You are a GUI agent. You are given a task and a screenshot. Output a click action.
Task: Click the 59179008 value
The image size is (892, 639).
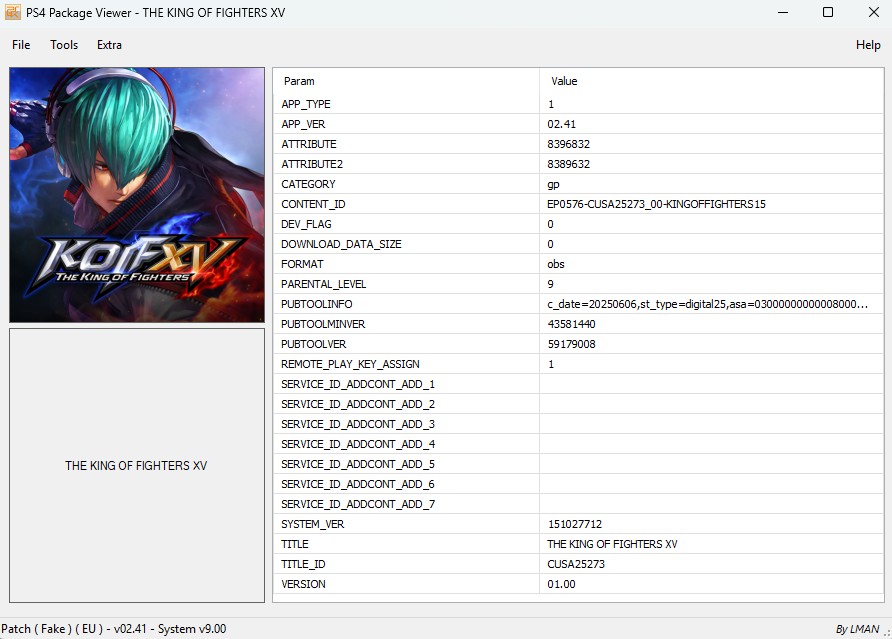[x=571, y=344]
